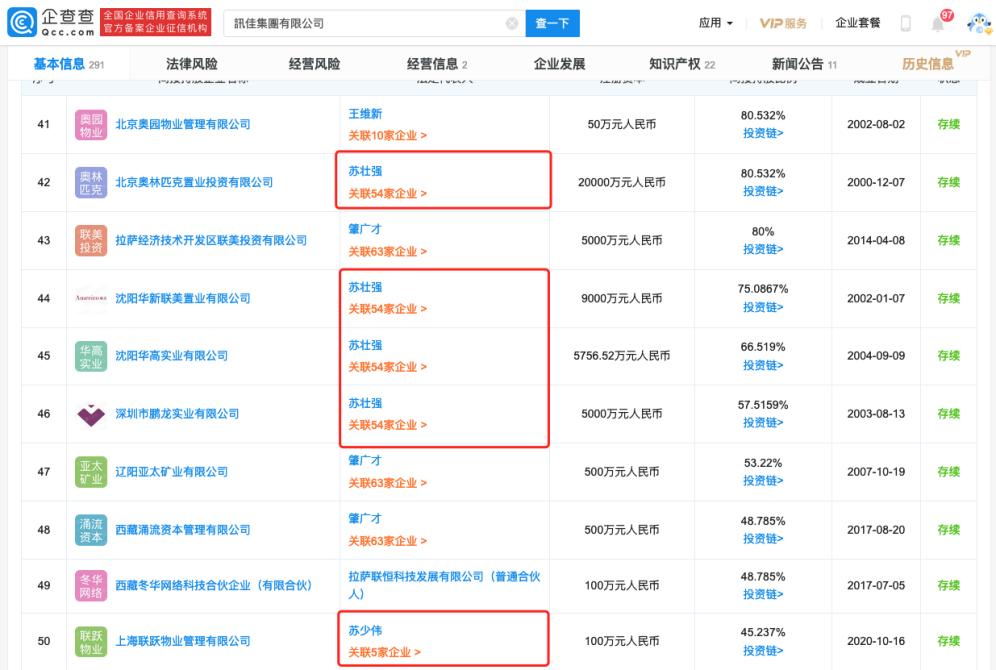Switch to the 企业发展 tab
Screen dimensions: 996x670
tap(559, 64)
